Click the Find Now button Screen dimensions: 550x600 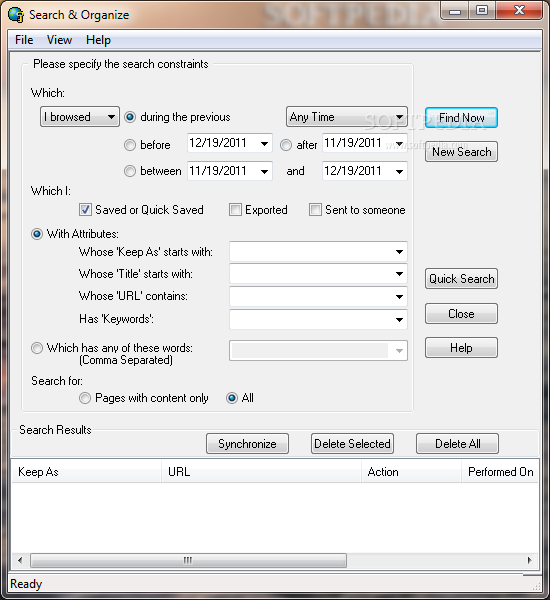[x=461, y=118]
